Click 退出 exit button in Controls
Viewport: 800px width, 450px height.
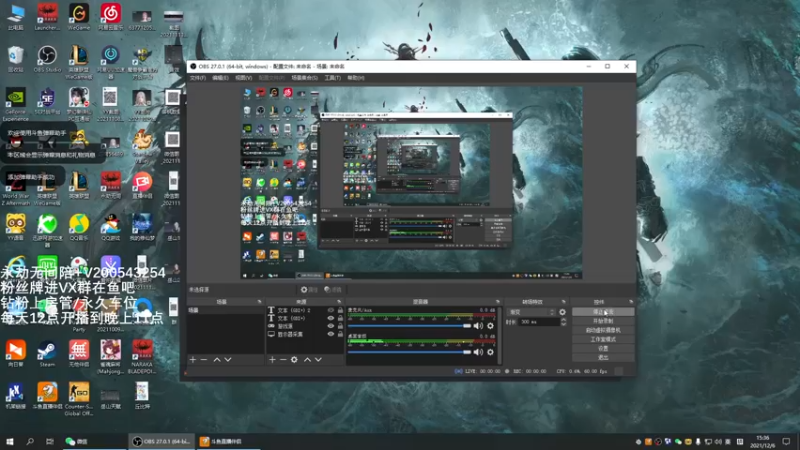tap(603, 358)
